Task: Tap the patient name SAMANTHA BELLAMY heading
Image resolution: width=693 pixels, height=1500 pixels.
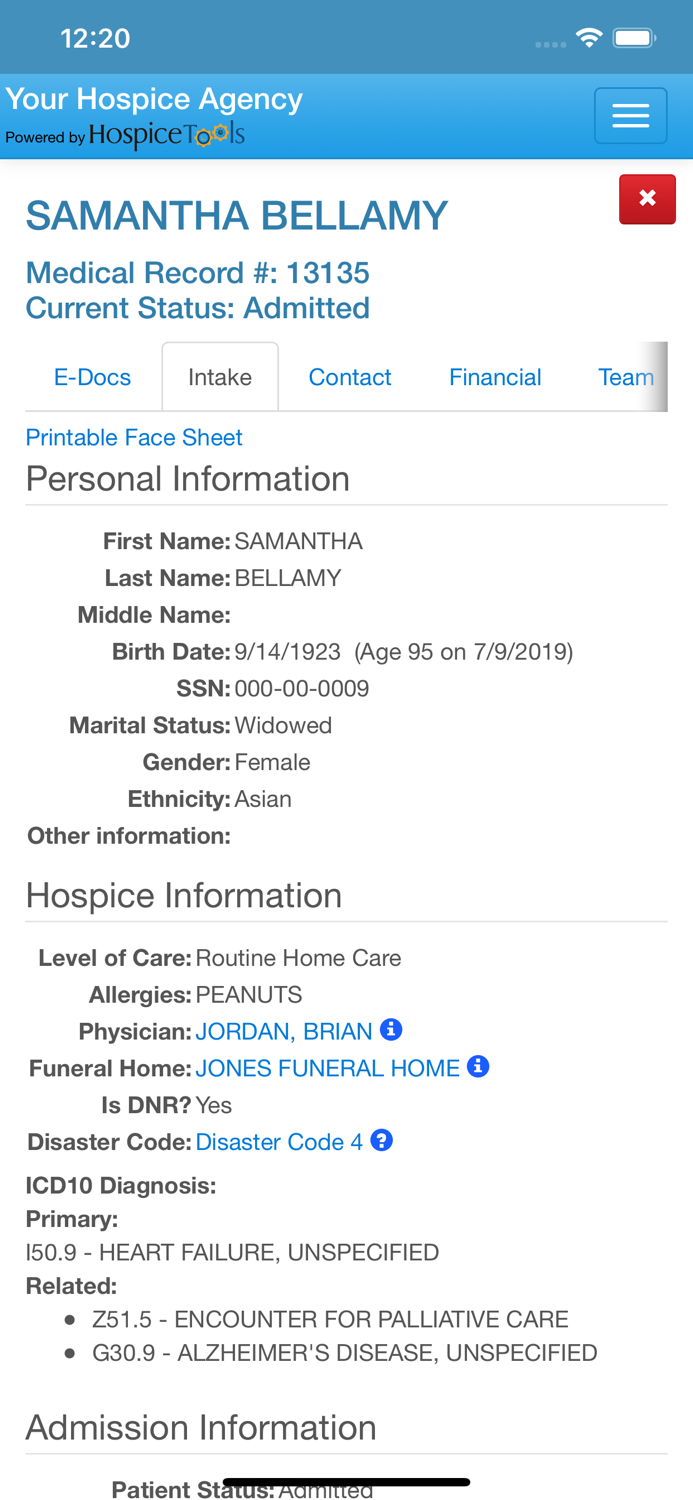Action: (237, 216)
